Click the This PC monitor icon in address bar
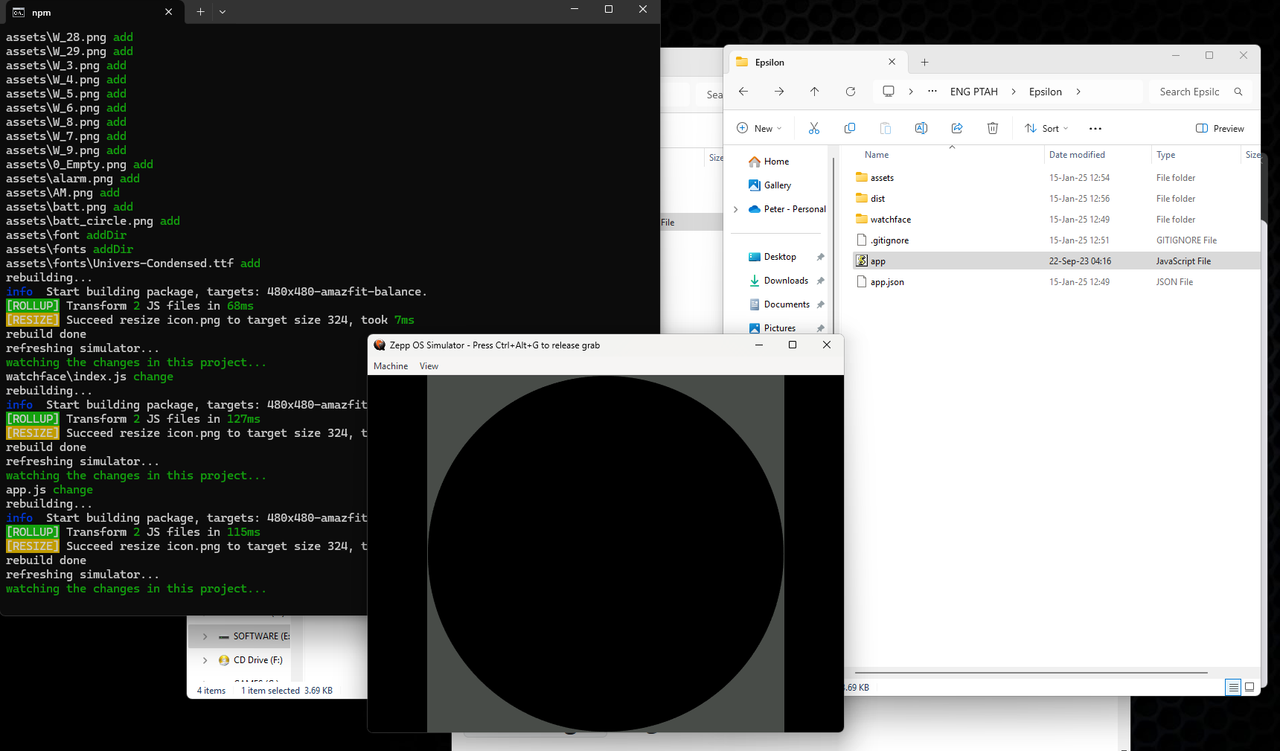 click(888, 91)
